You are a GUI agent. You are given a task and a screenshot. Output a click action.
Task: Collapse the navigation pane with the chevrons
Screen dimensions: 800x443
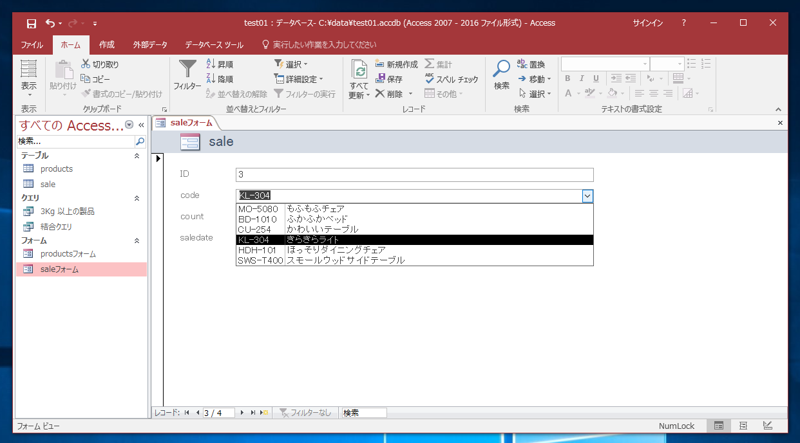(x=141, y=125)
